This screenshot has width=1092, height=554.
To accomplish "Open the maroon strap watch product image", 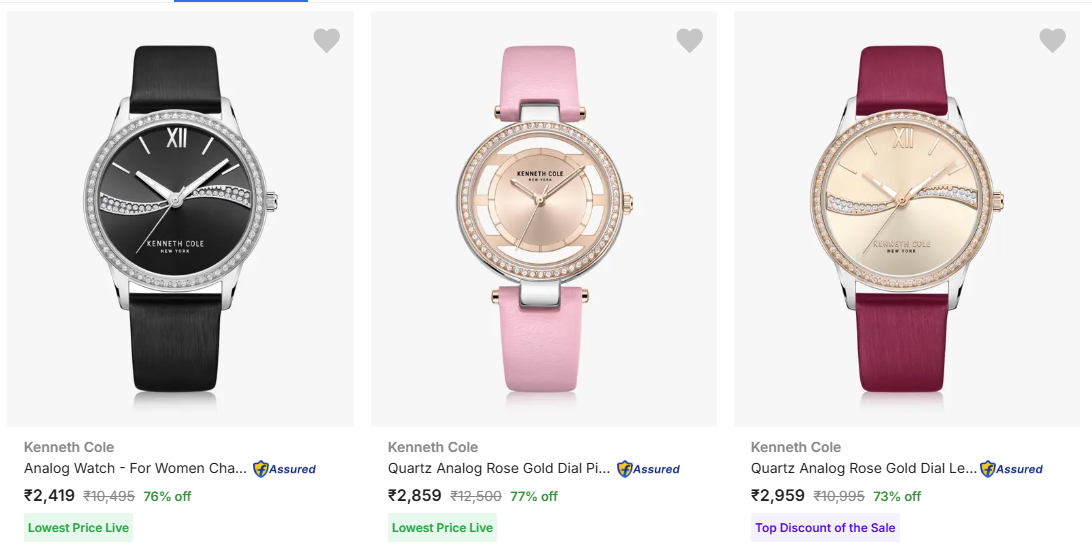I will (x=903, y=218).
